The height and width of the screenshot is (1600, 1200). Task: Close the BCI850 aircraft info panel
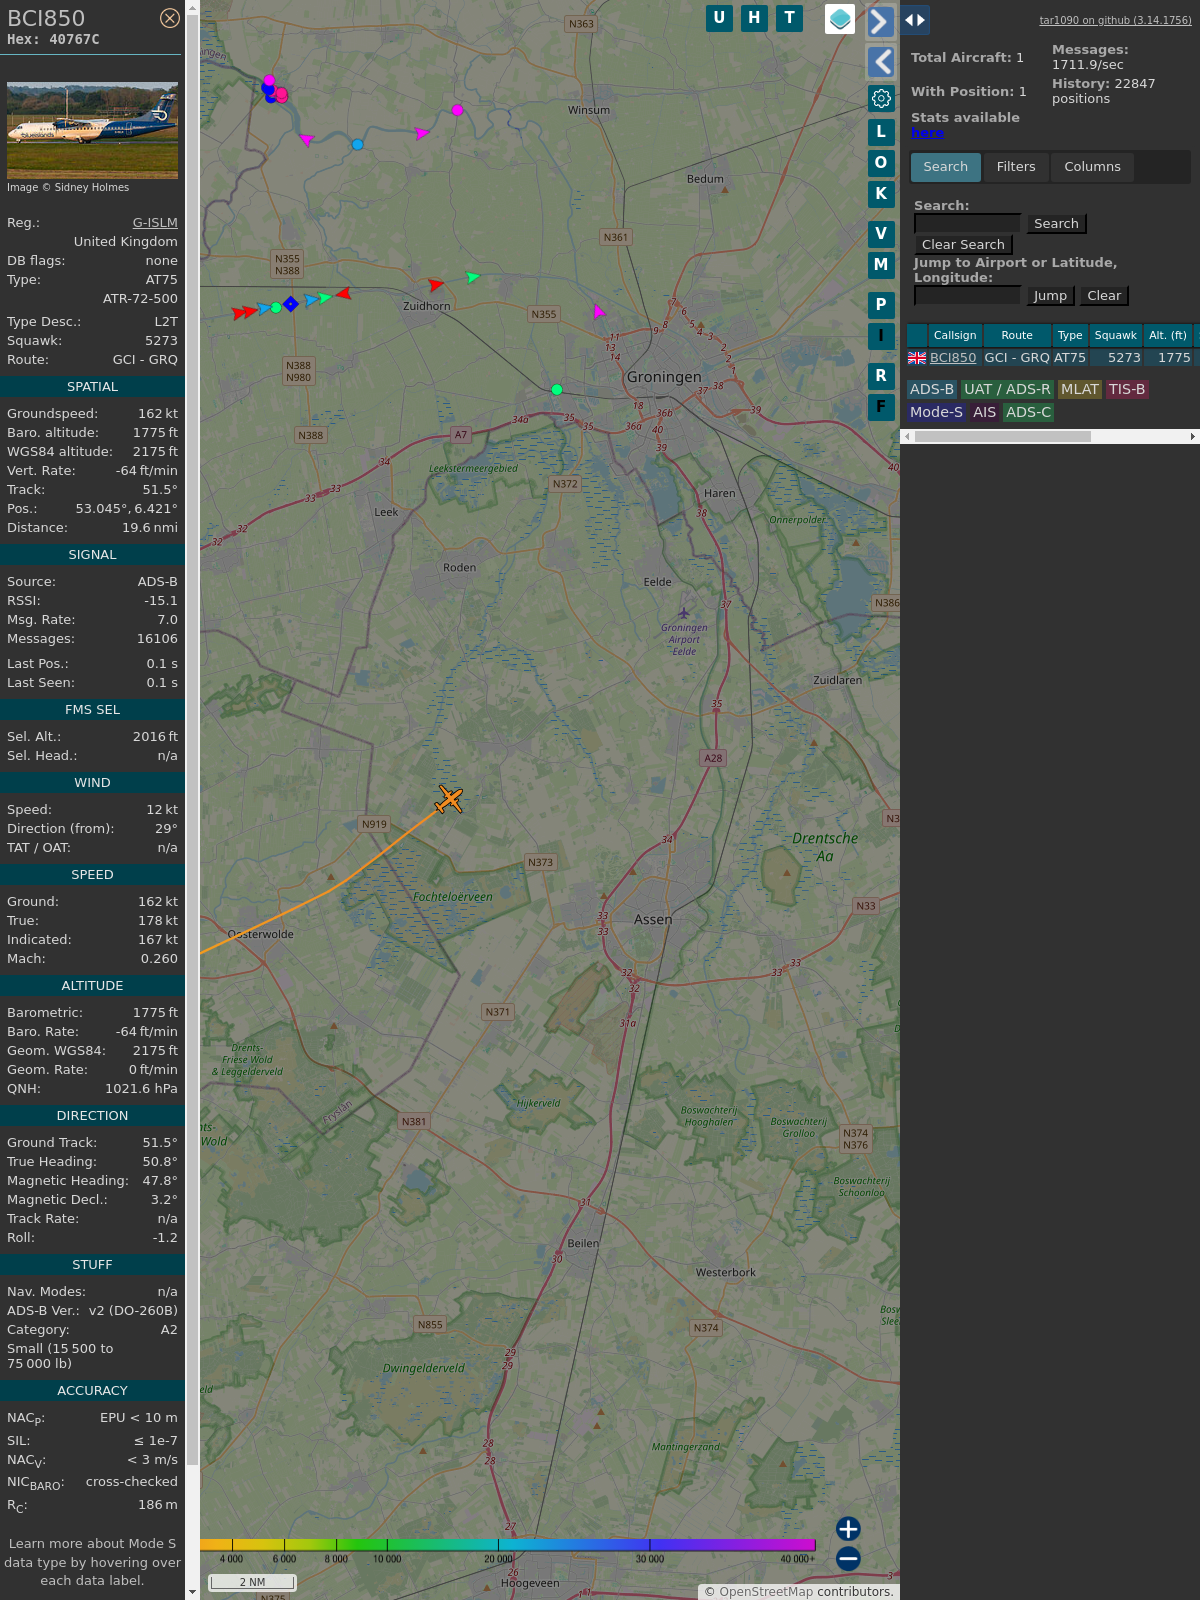[x=170, y=18]
